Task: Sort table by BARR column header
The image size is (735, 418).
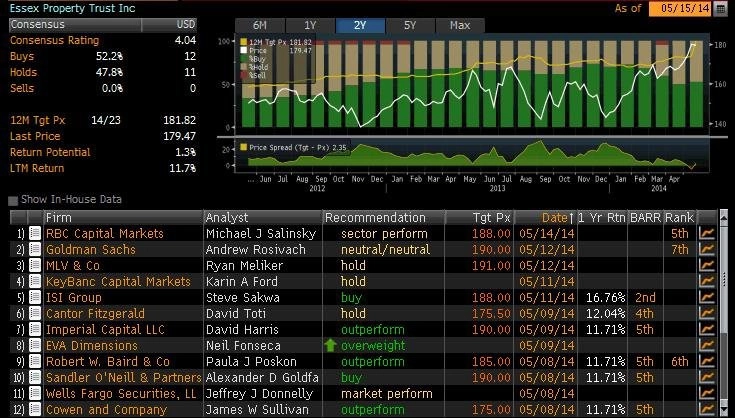Action: click(x=645, y=217)
